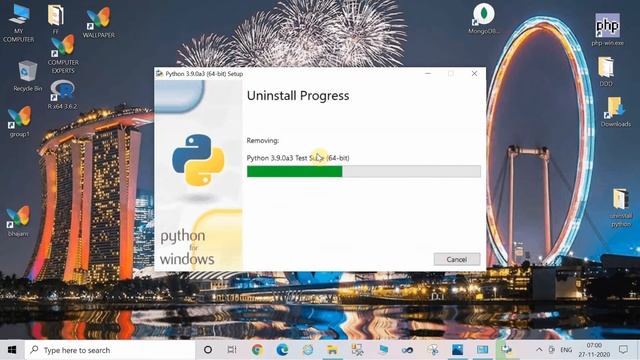Open the clock showing 07:00 27-11-2020
Viewport: 640px width, 360px height.
pos(594,350)
